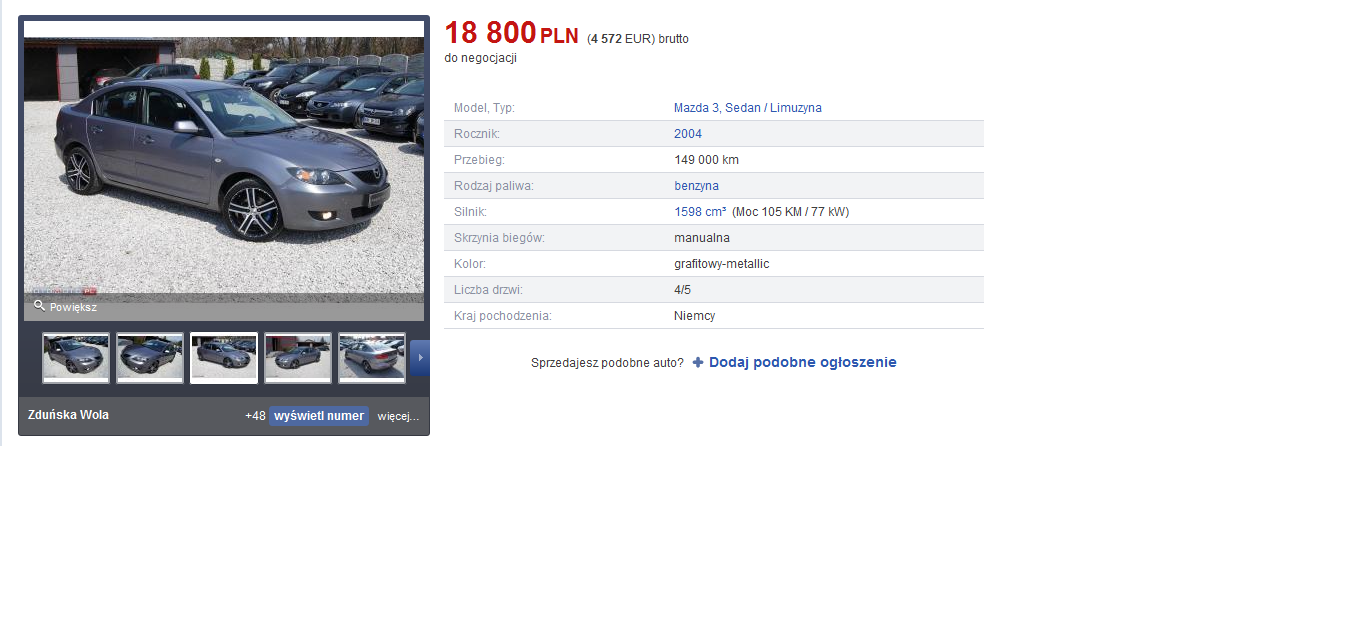
Task: Select the third, highlighted car thumbnail
Action: (224, 358)
